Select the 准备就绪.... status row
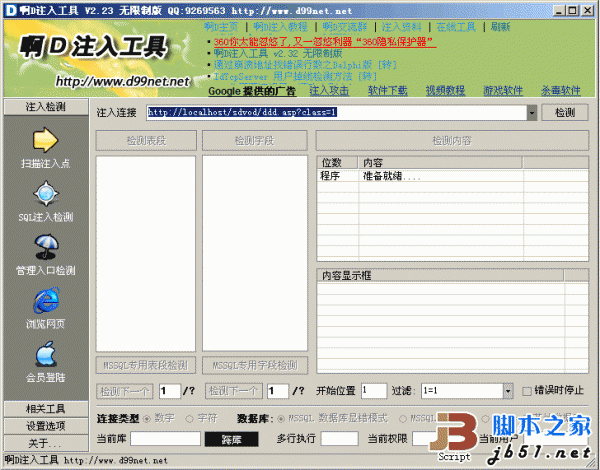This screenshot has width=600, height=470. coord(453,176)
